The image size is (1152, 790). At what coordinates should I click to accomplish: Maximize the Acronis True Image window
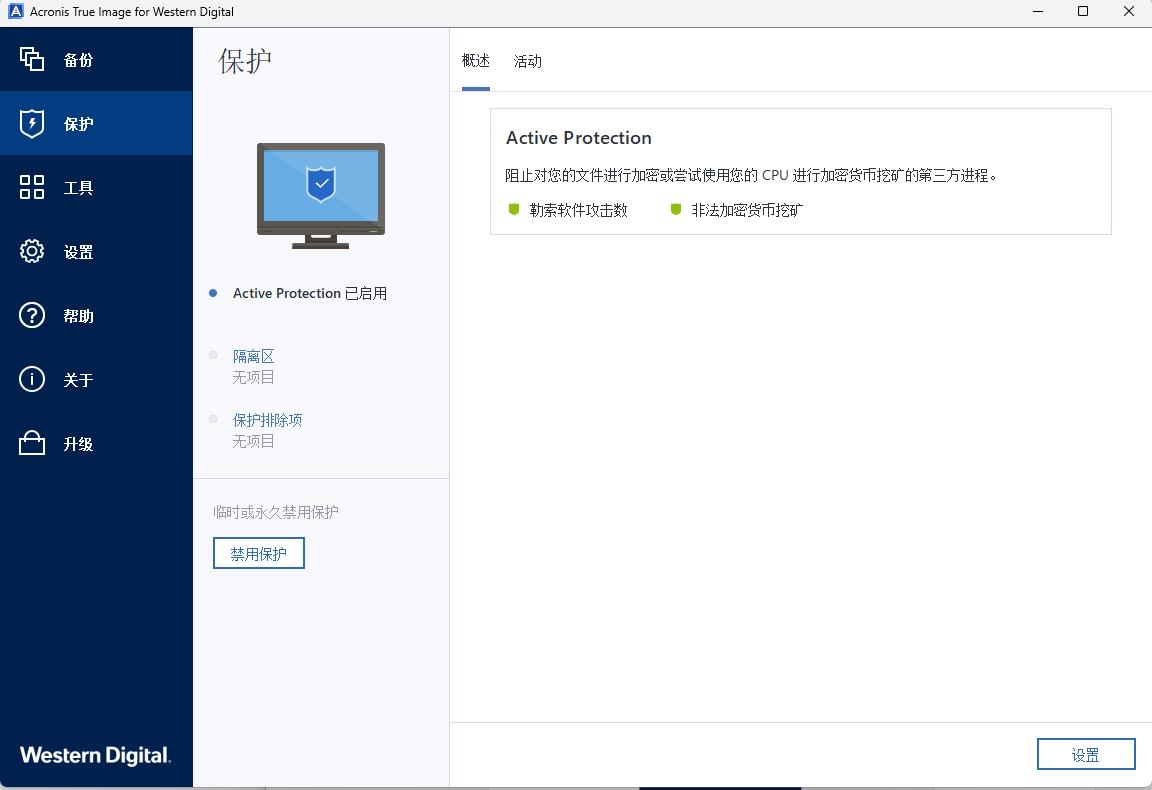[1083, 12]
